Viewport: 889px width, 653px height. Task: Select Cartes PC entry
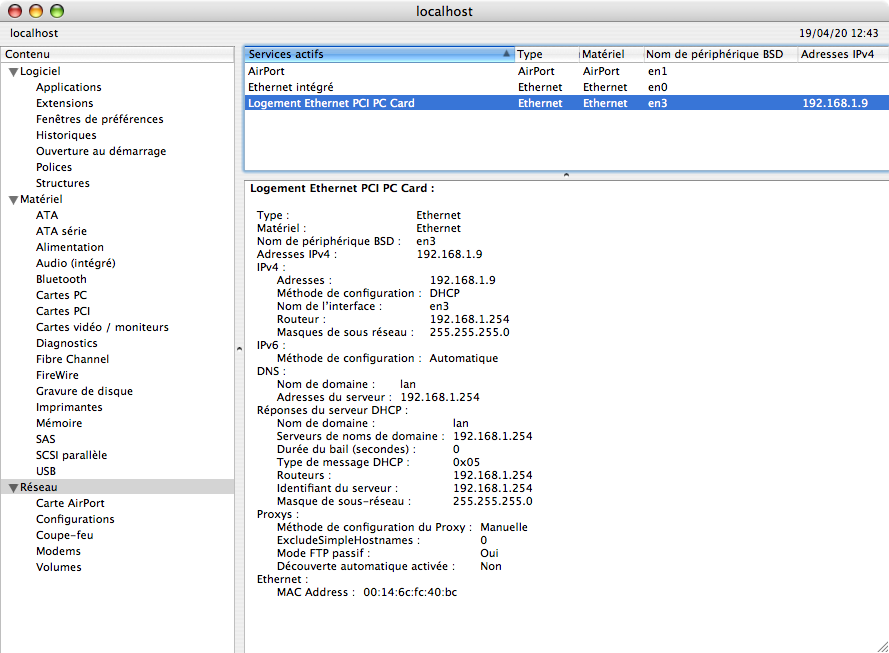coord(61,295)
